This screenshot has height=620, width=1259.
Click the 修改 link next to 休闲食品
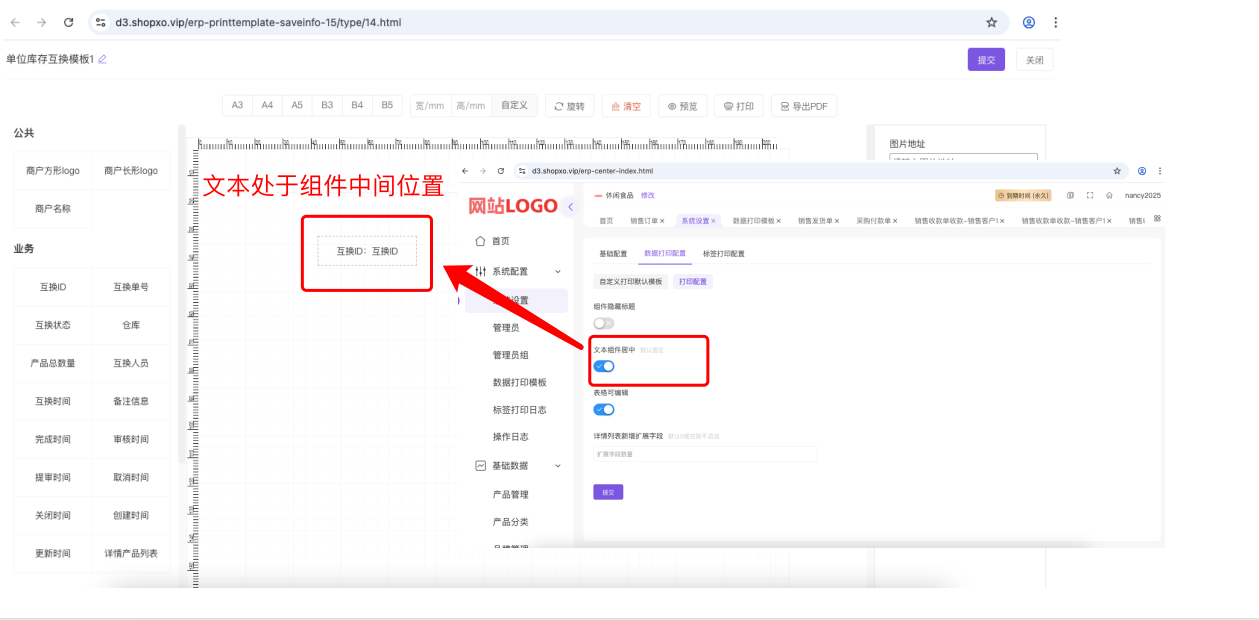point(648,195)
